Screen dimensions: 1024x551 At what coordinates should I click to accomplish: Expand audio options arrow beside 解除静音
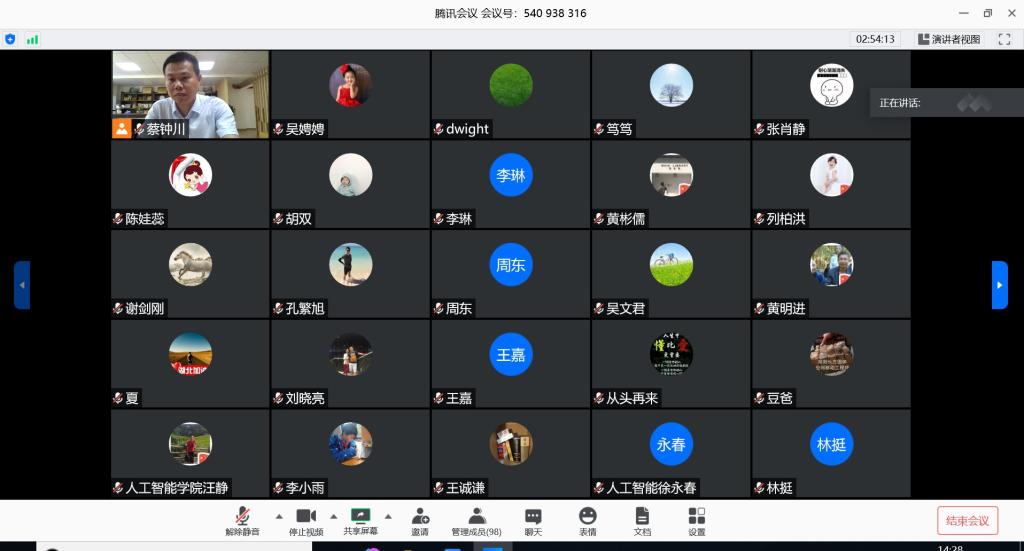pos(278,517)
